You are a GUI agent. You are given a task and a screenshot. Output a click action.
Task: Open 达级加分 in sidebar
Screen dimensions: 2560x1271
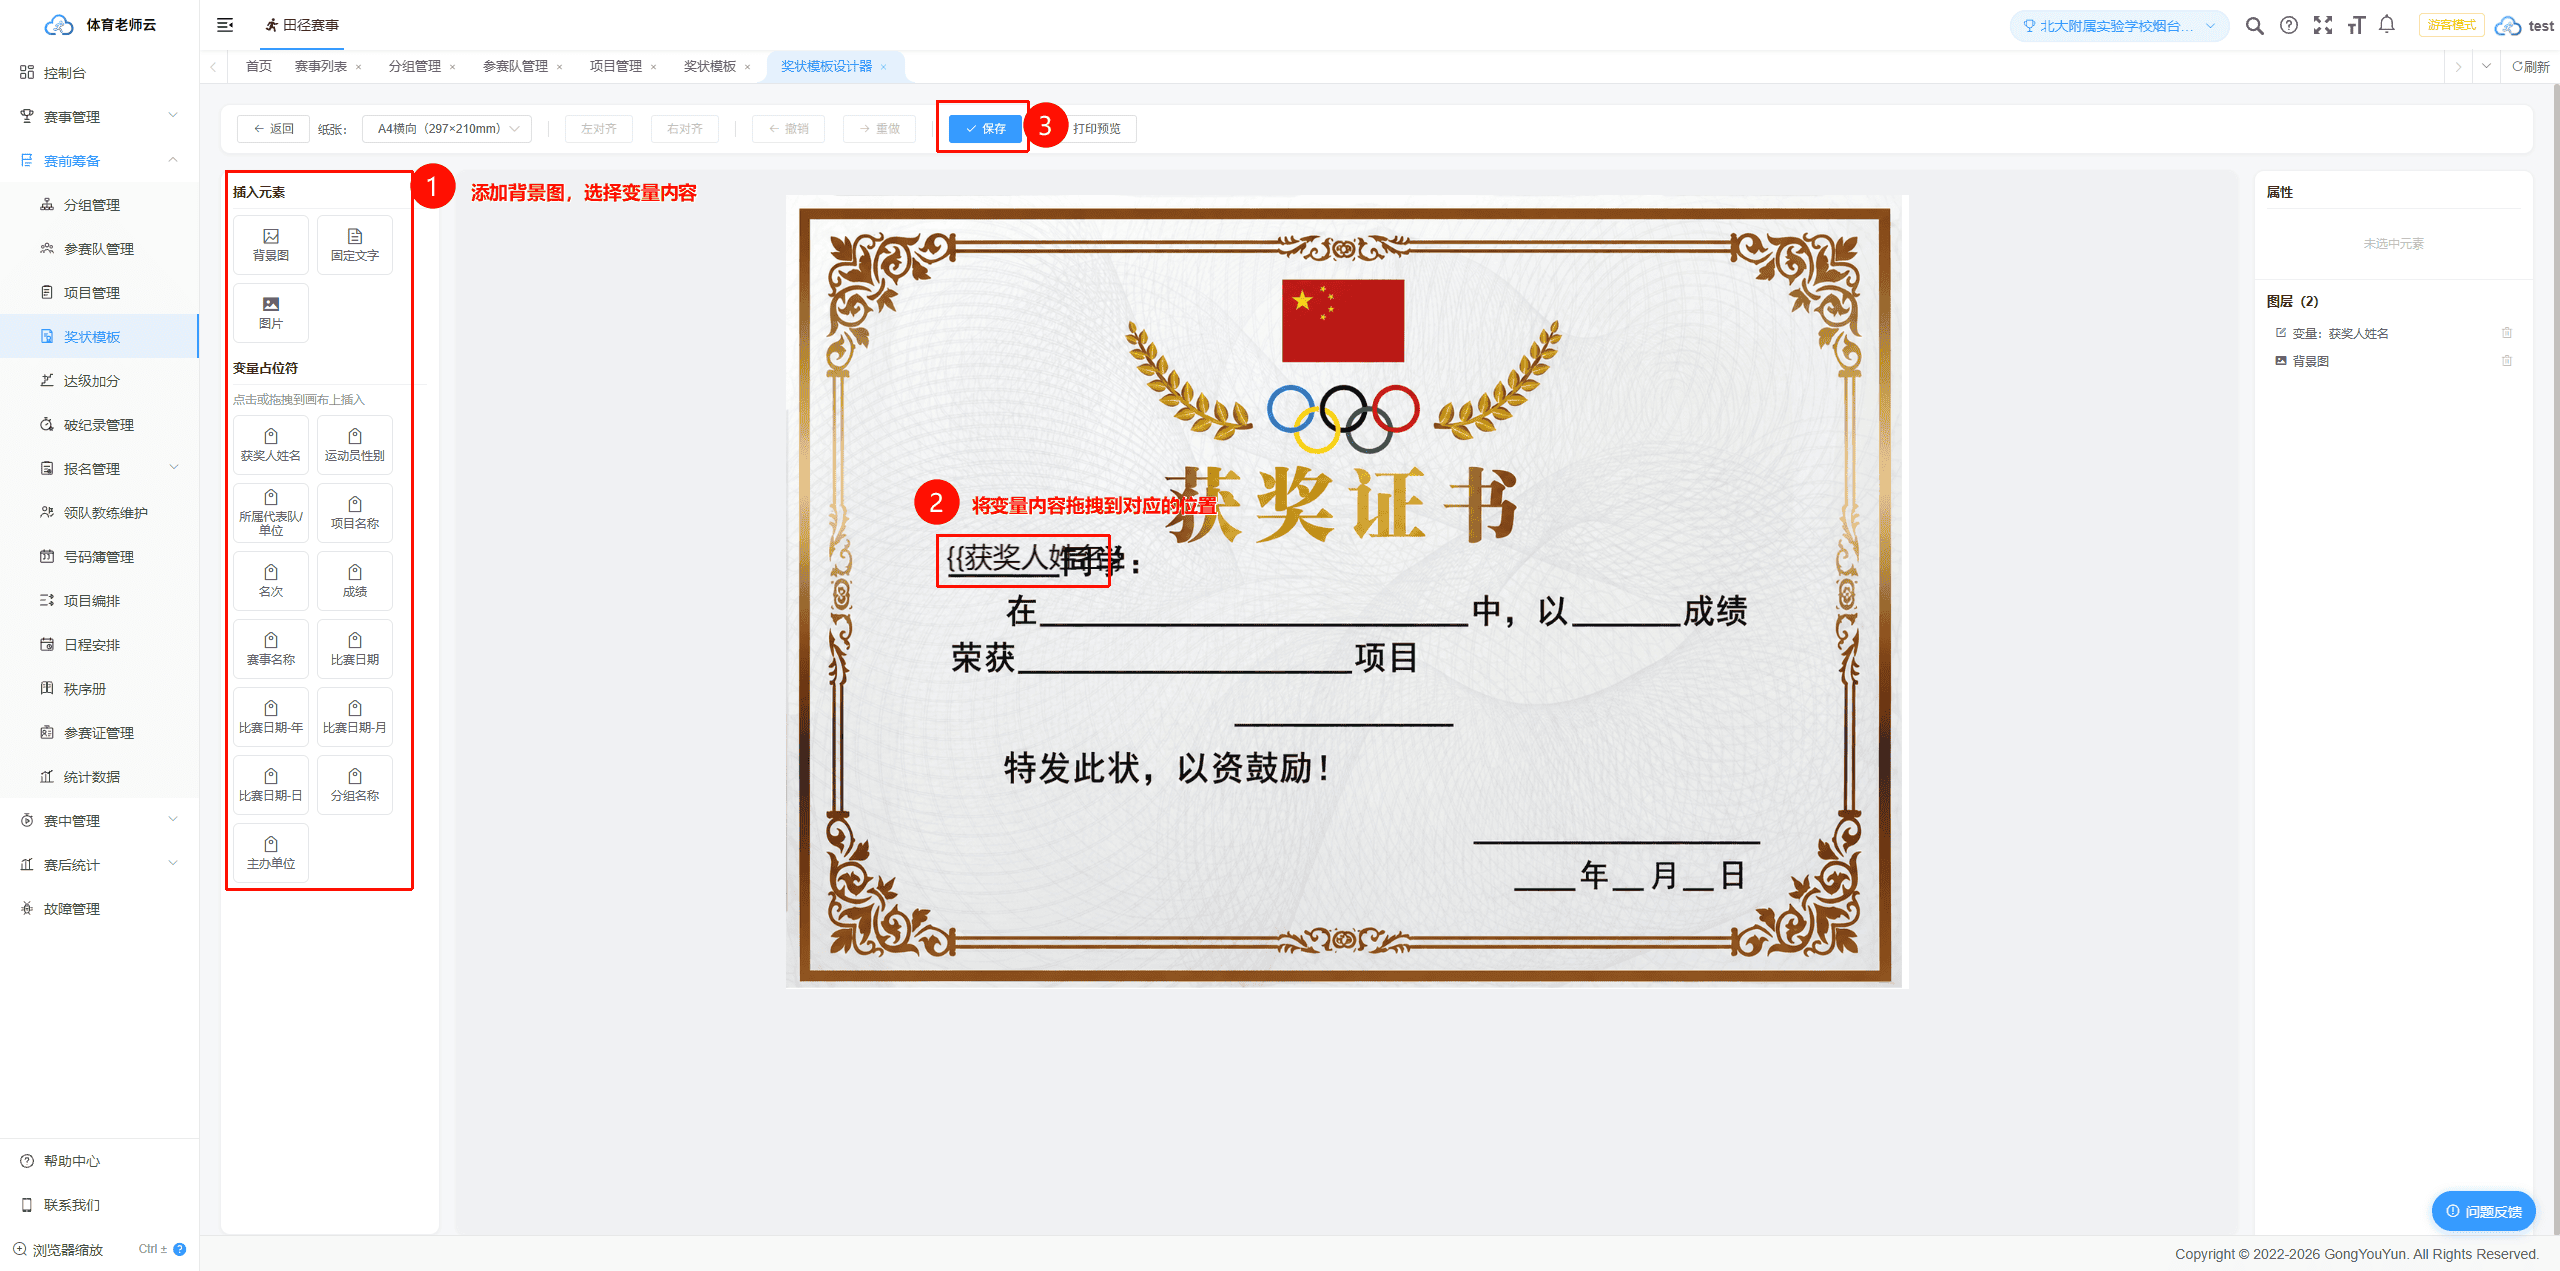click(x=99, y=381)
